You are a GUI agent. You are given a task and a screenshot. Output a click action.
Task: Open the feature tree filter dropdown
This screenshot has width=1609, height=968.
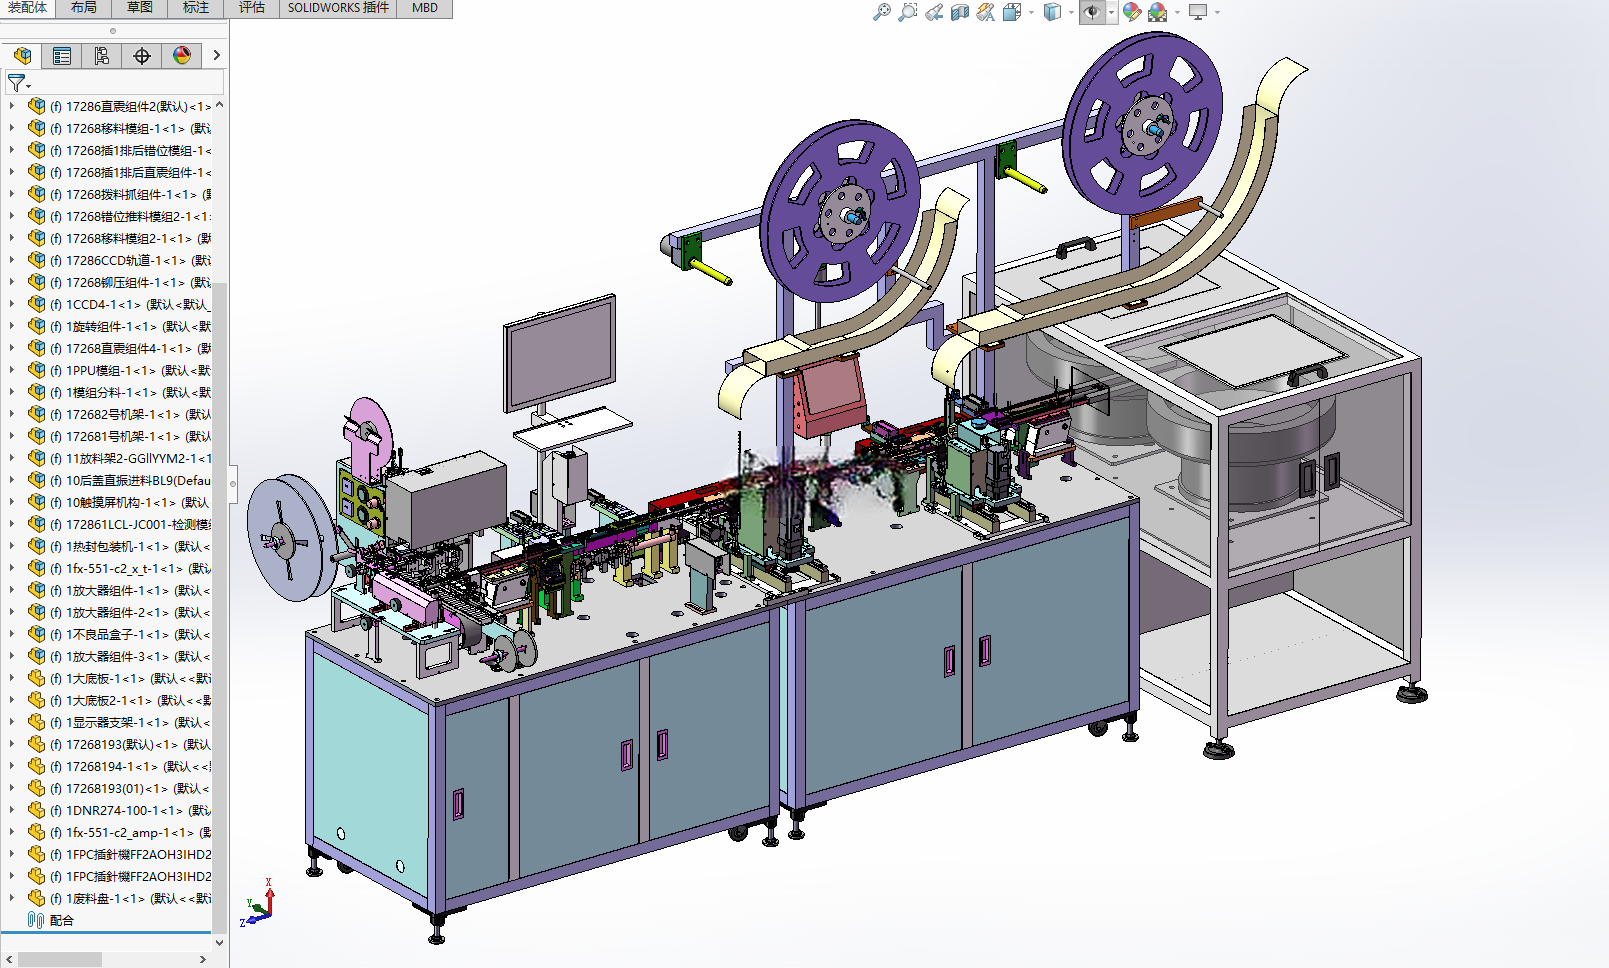[19, 83]
